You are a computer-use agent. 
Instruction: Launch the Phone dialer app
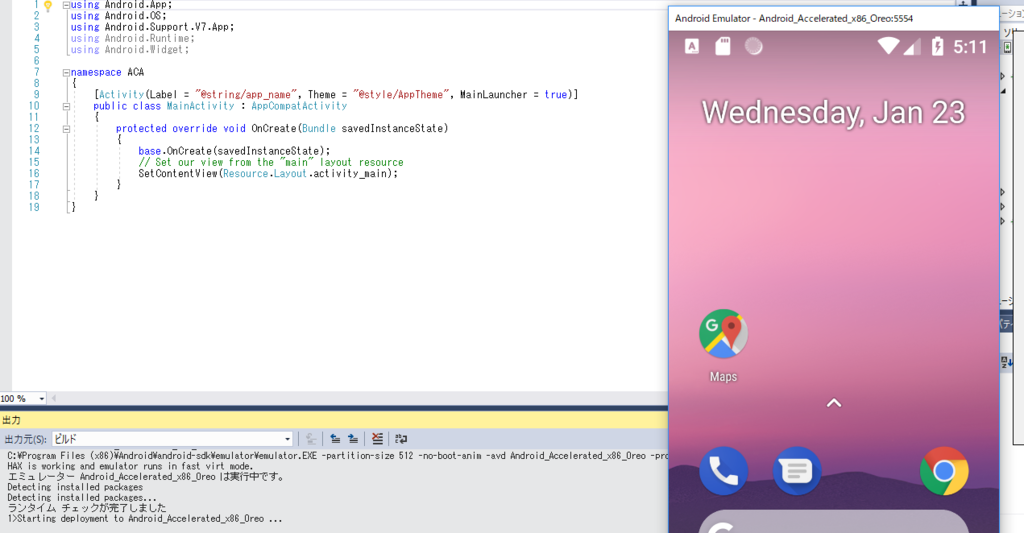click(x=723, y=471)
